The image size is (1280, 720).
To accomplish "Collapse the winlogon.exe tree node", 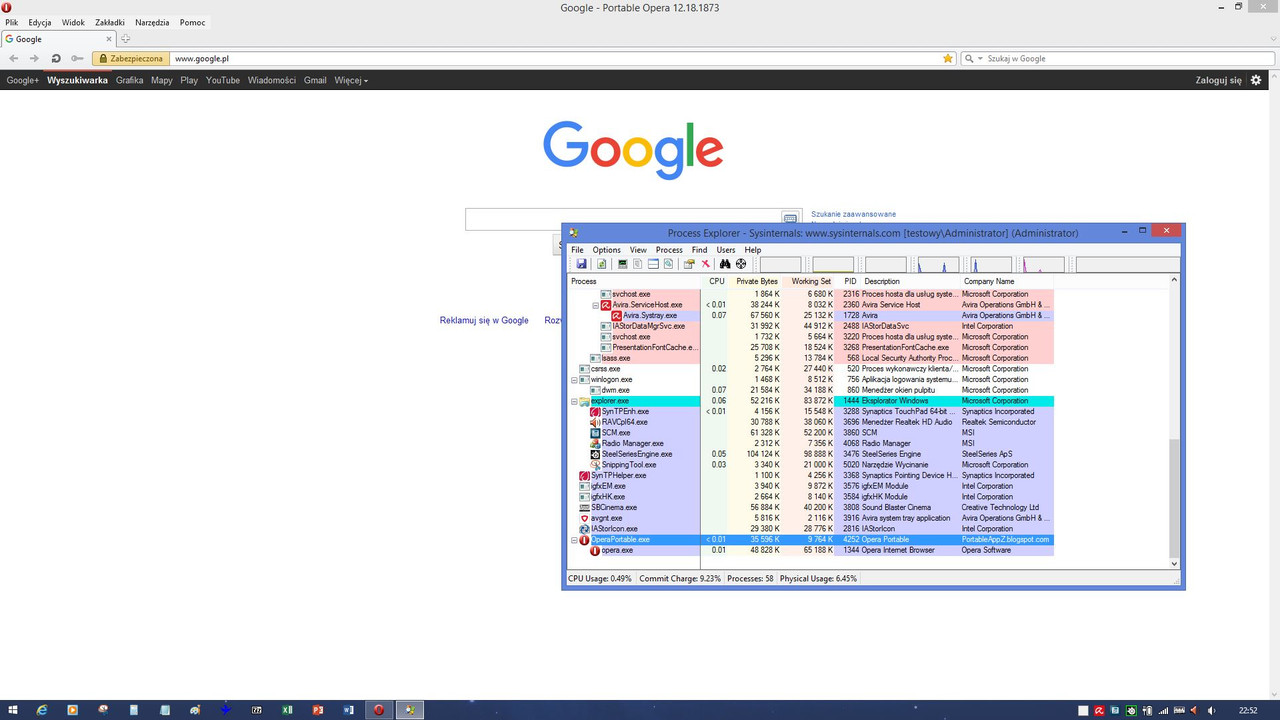I will pos(574,380).
